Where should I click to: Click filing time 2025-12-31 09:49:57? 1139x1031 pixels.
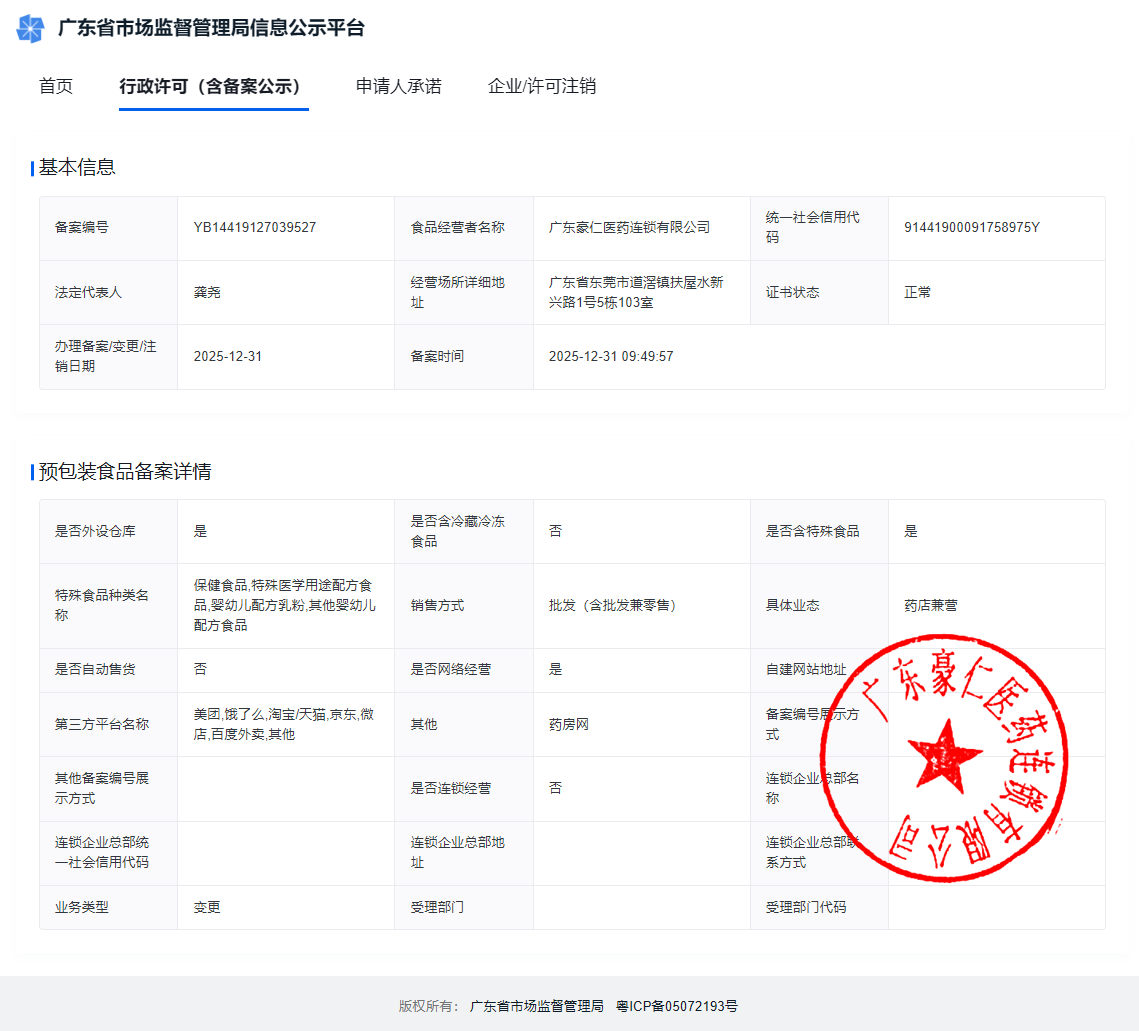(x=611, y=356)
